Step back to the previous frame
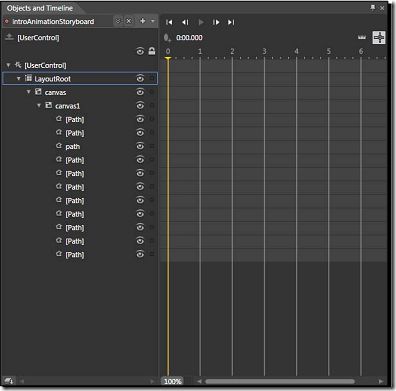The image size is (396, 391). pos(185,22)
